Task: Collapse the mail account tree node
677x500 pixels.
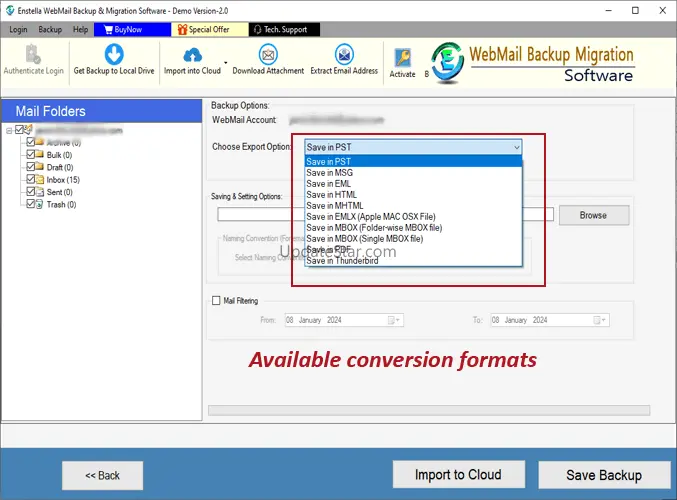Action: tap(9, 130)
